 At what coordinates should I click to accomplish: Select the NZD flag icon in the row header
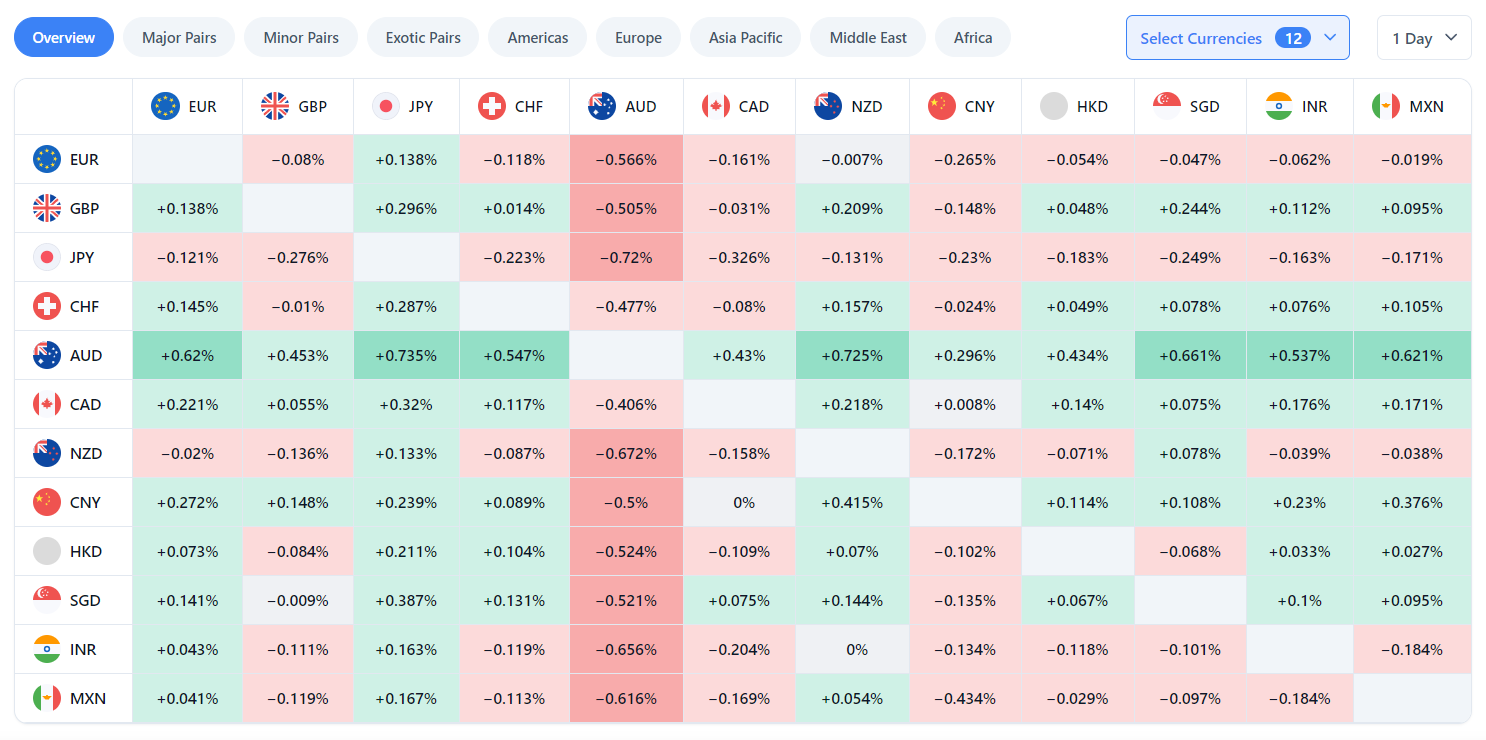[x=46, y=453]
